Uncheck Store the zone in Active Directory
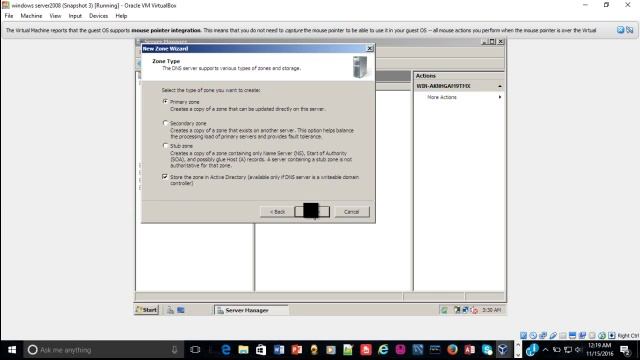 165,177
